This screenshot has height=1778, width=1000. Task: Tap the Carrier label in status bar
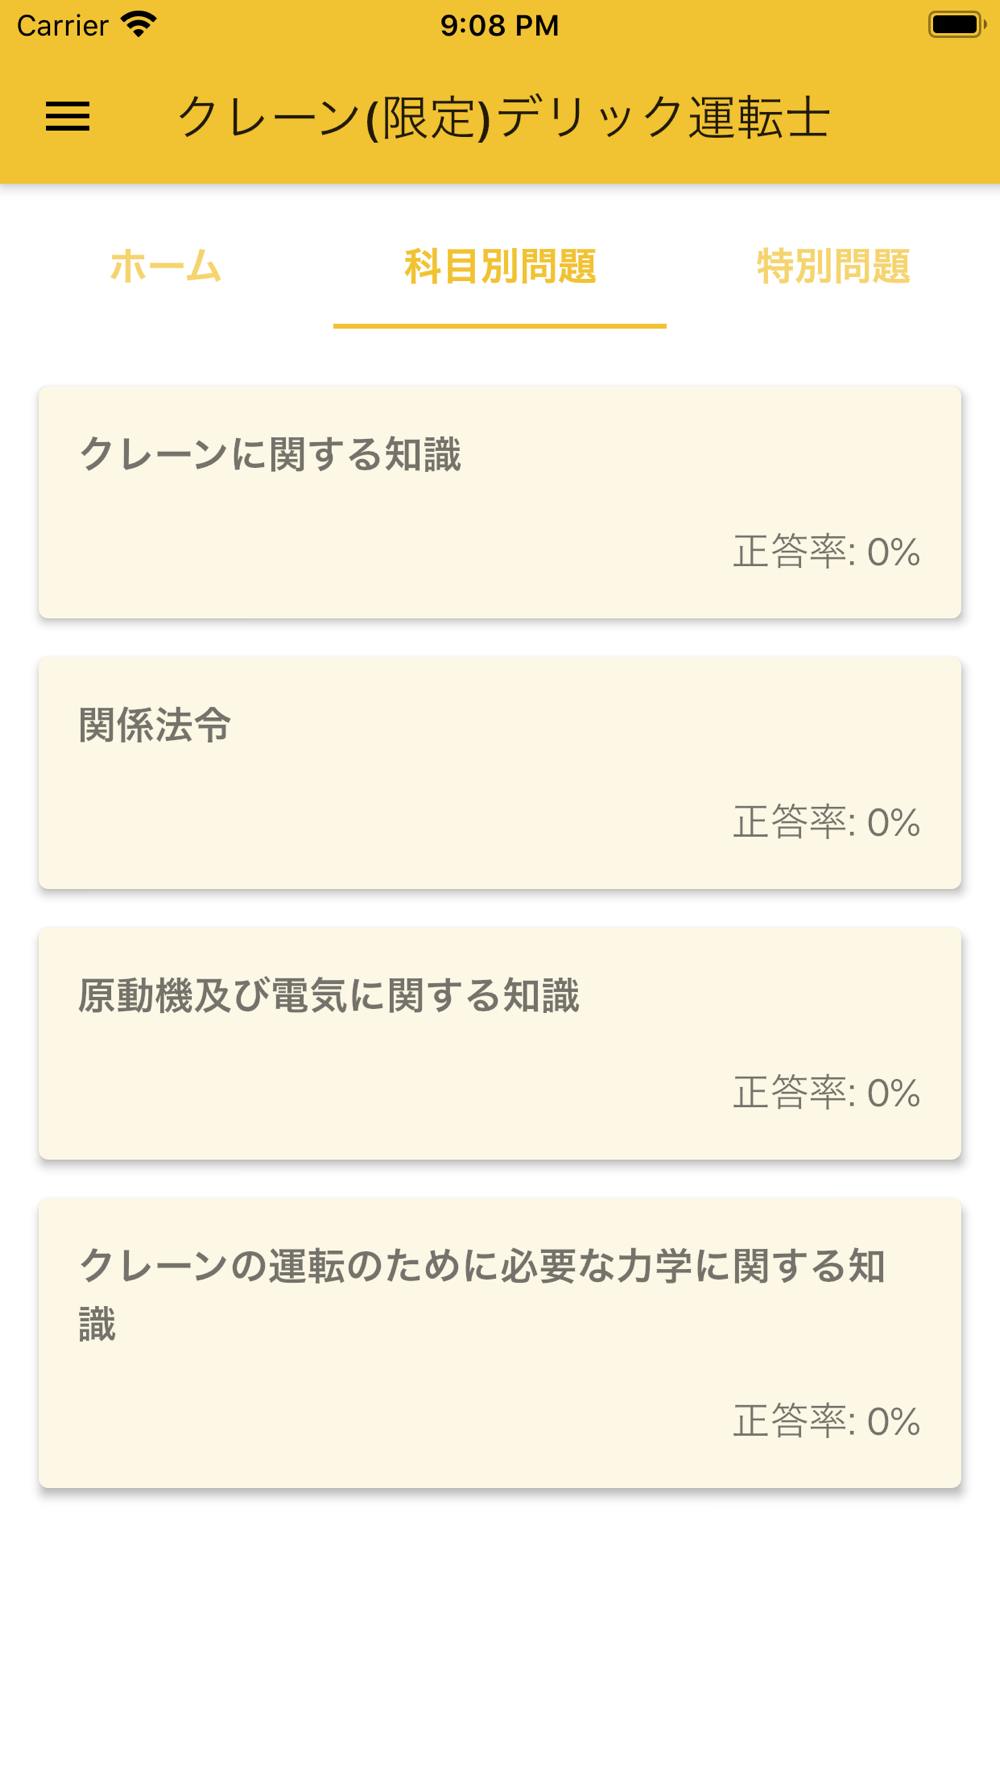(62, 25)
